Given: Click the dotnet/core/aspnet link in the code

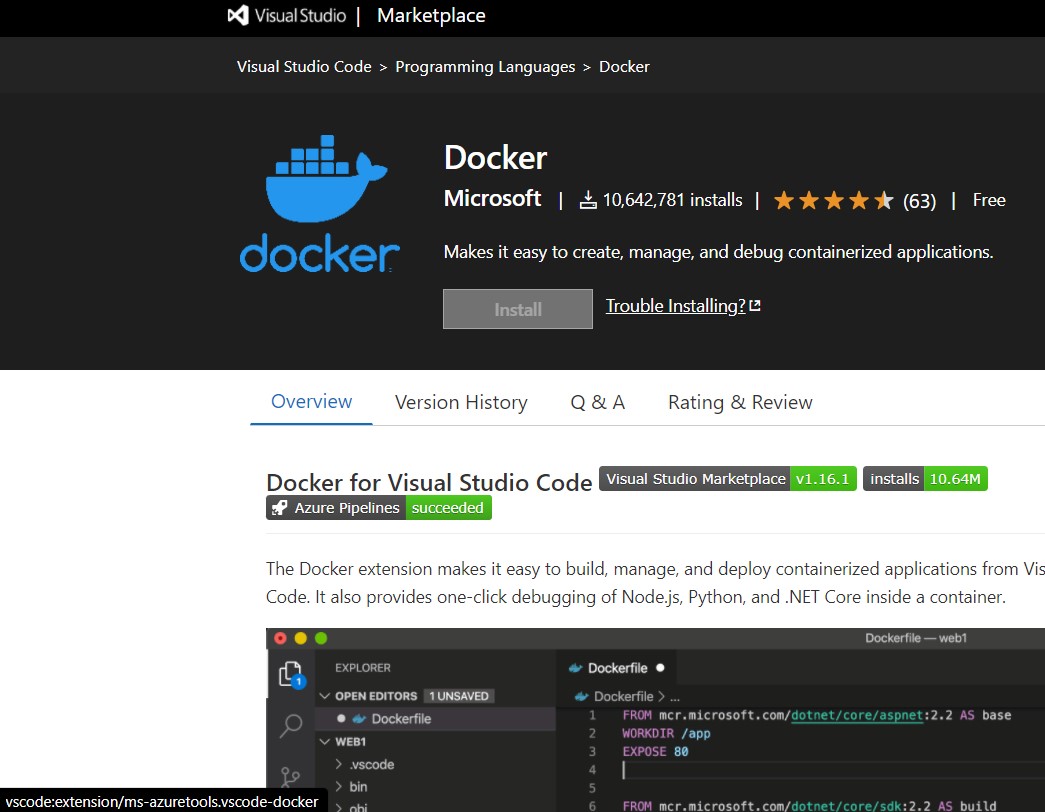Looking at the screenshot, I should [x=857, y=715].
